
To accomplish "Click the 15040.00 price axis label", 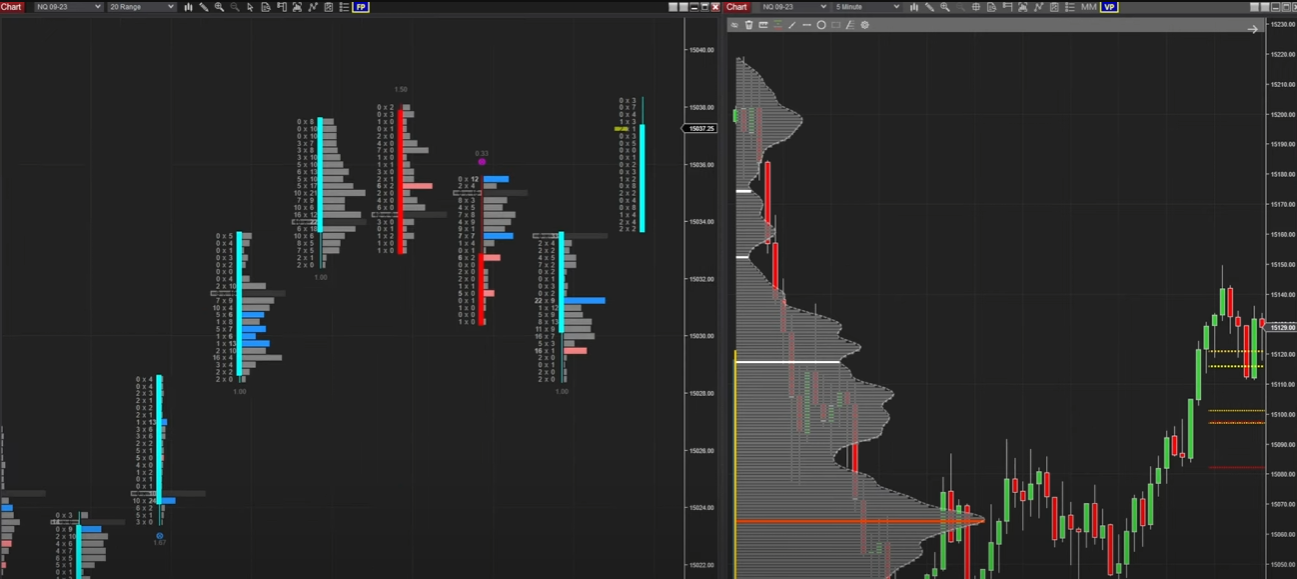I will click(702, 50).
